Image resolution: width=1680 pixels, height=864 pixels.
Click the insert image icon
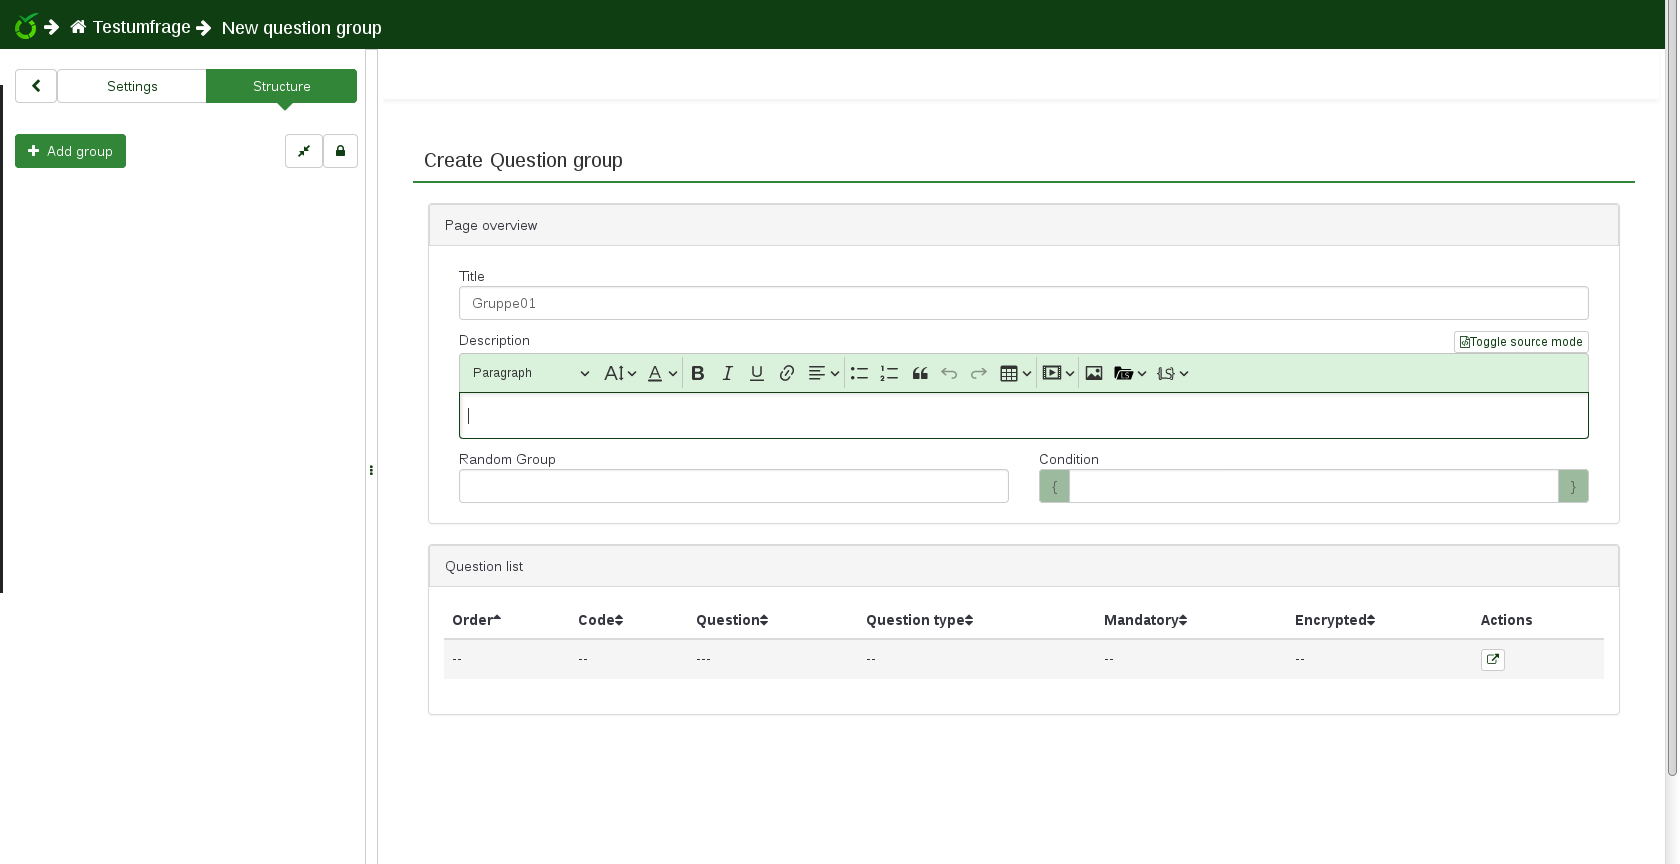(x=1094, y=373)
